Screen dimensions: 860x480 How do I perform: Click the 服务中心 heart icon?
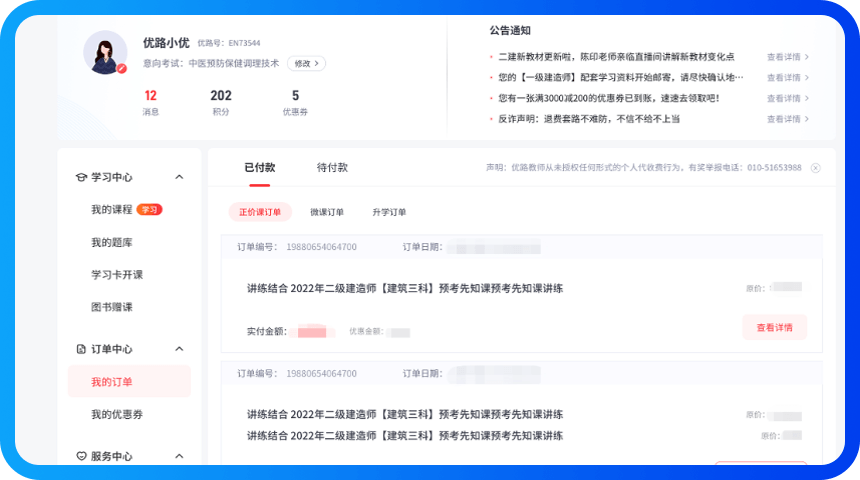(82, 456)
